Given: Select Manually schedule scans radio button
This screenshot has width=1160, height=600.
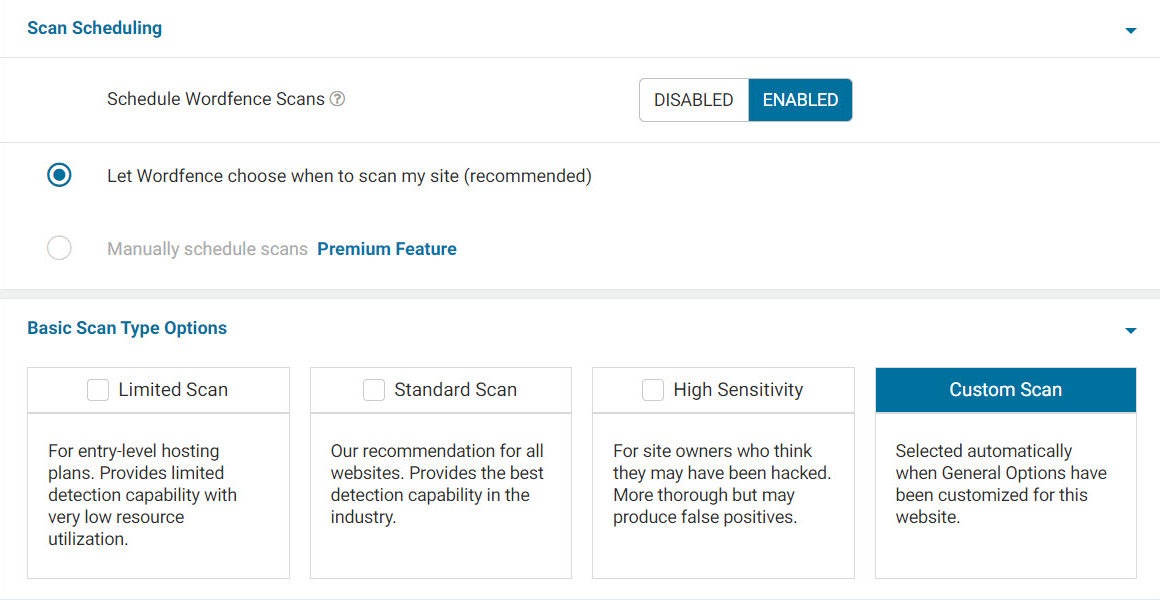Looking at the screenshot, I should point(60,248).
